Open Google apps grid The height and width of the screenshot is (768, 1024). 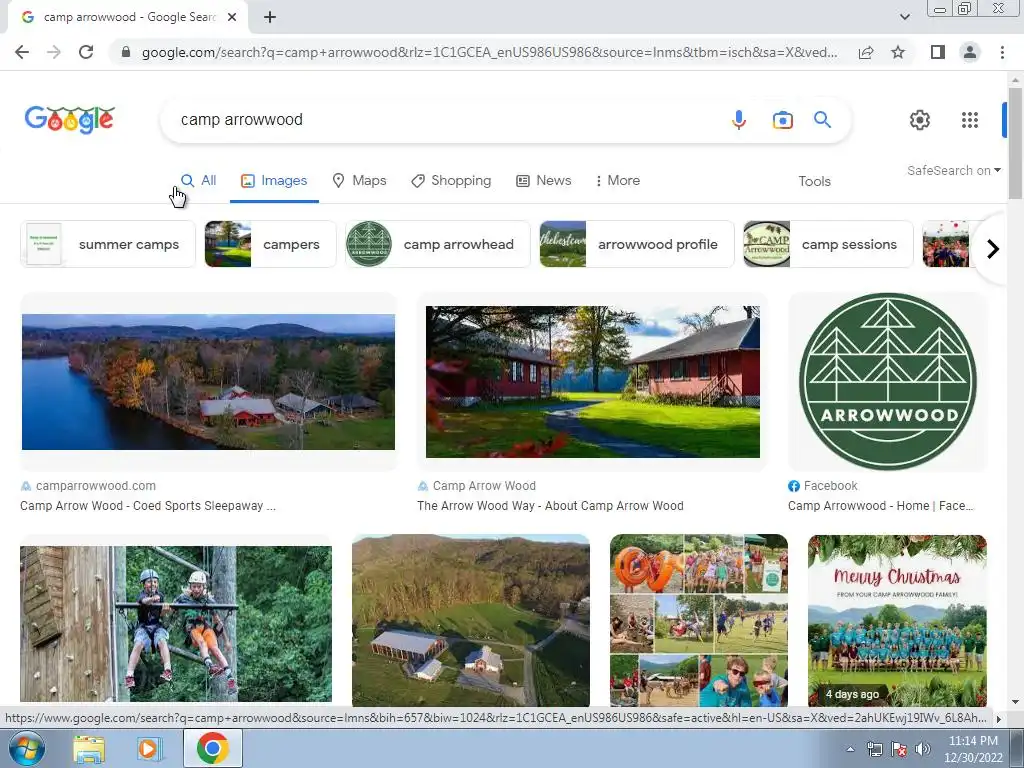coord(970,120)
